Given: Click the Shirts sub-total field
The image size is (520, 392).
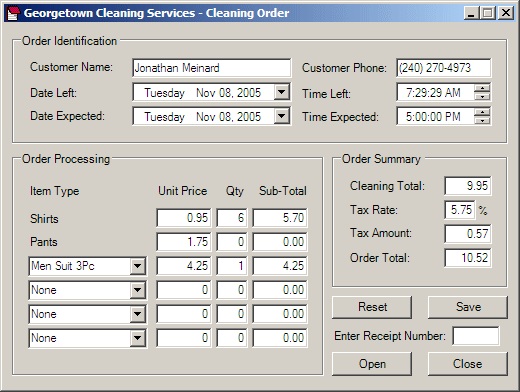Looking at the screenshot, I should (x=280, y=218).
